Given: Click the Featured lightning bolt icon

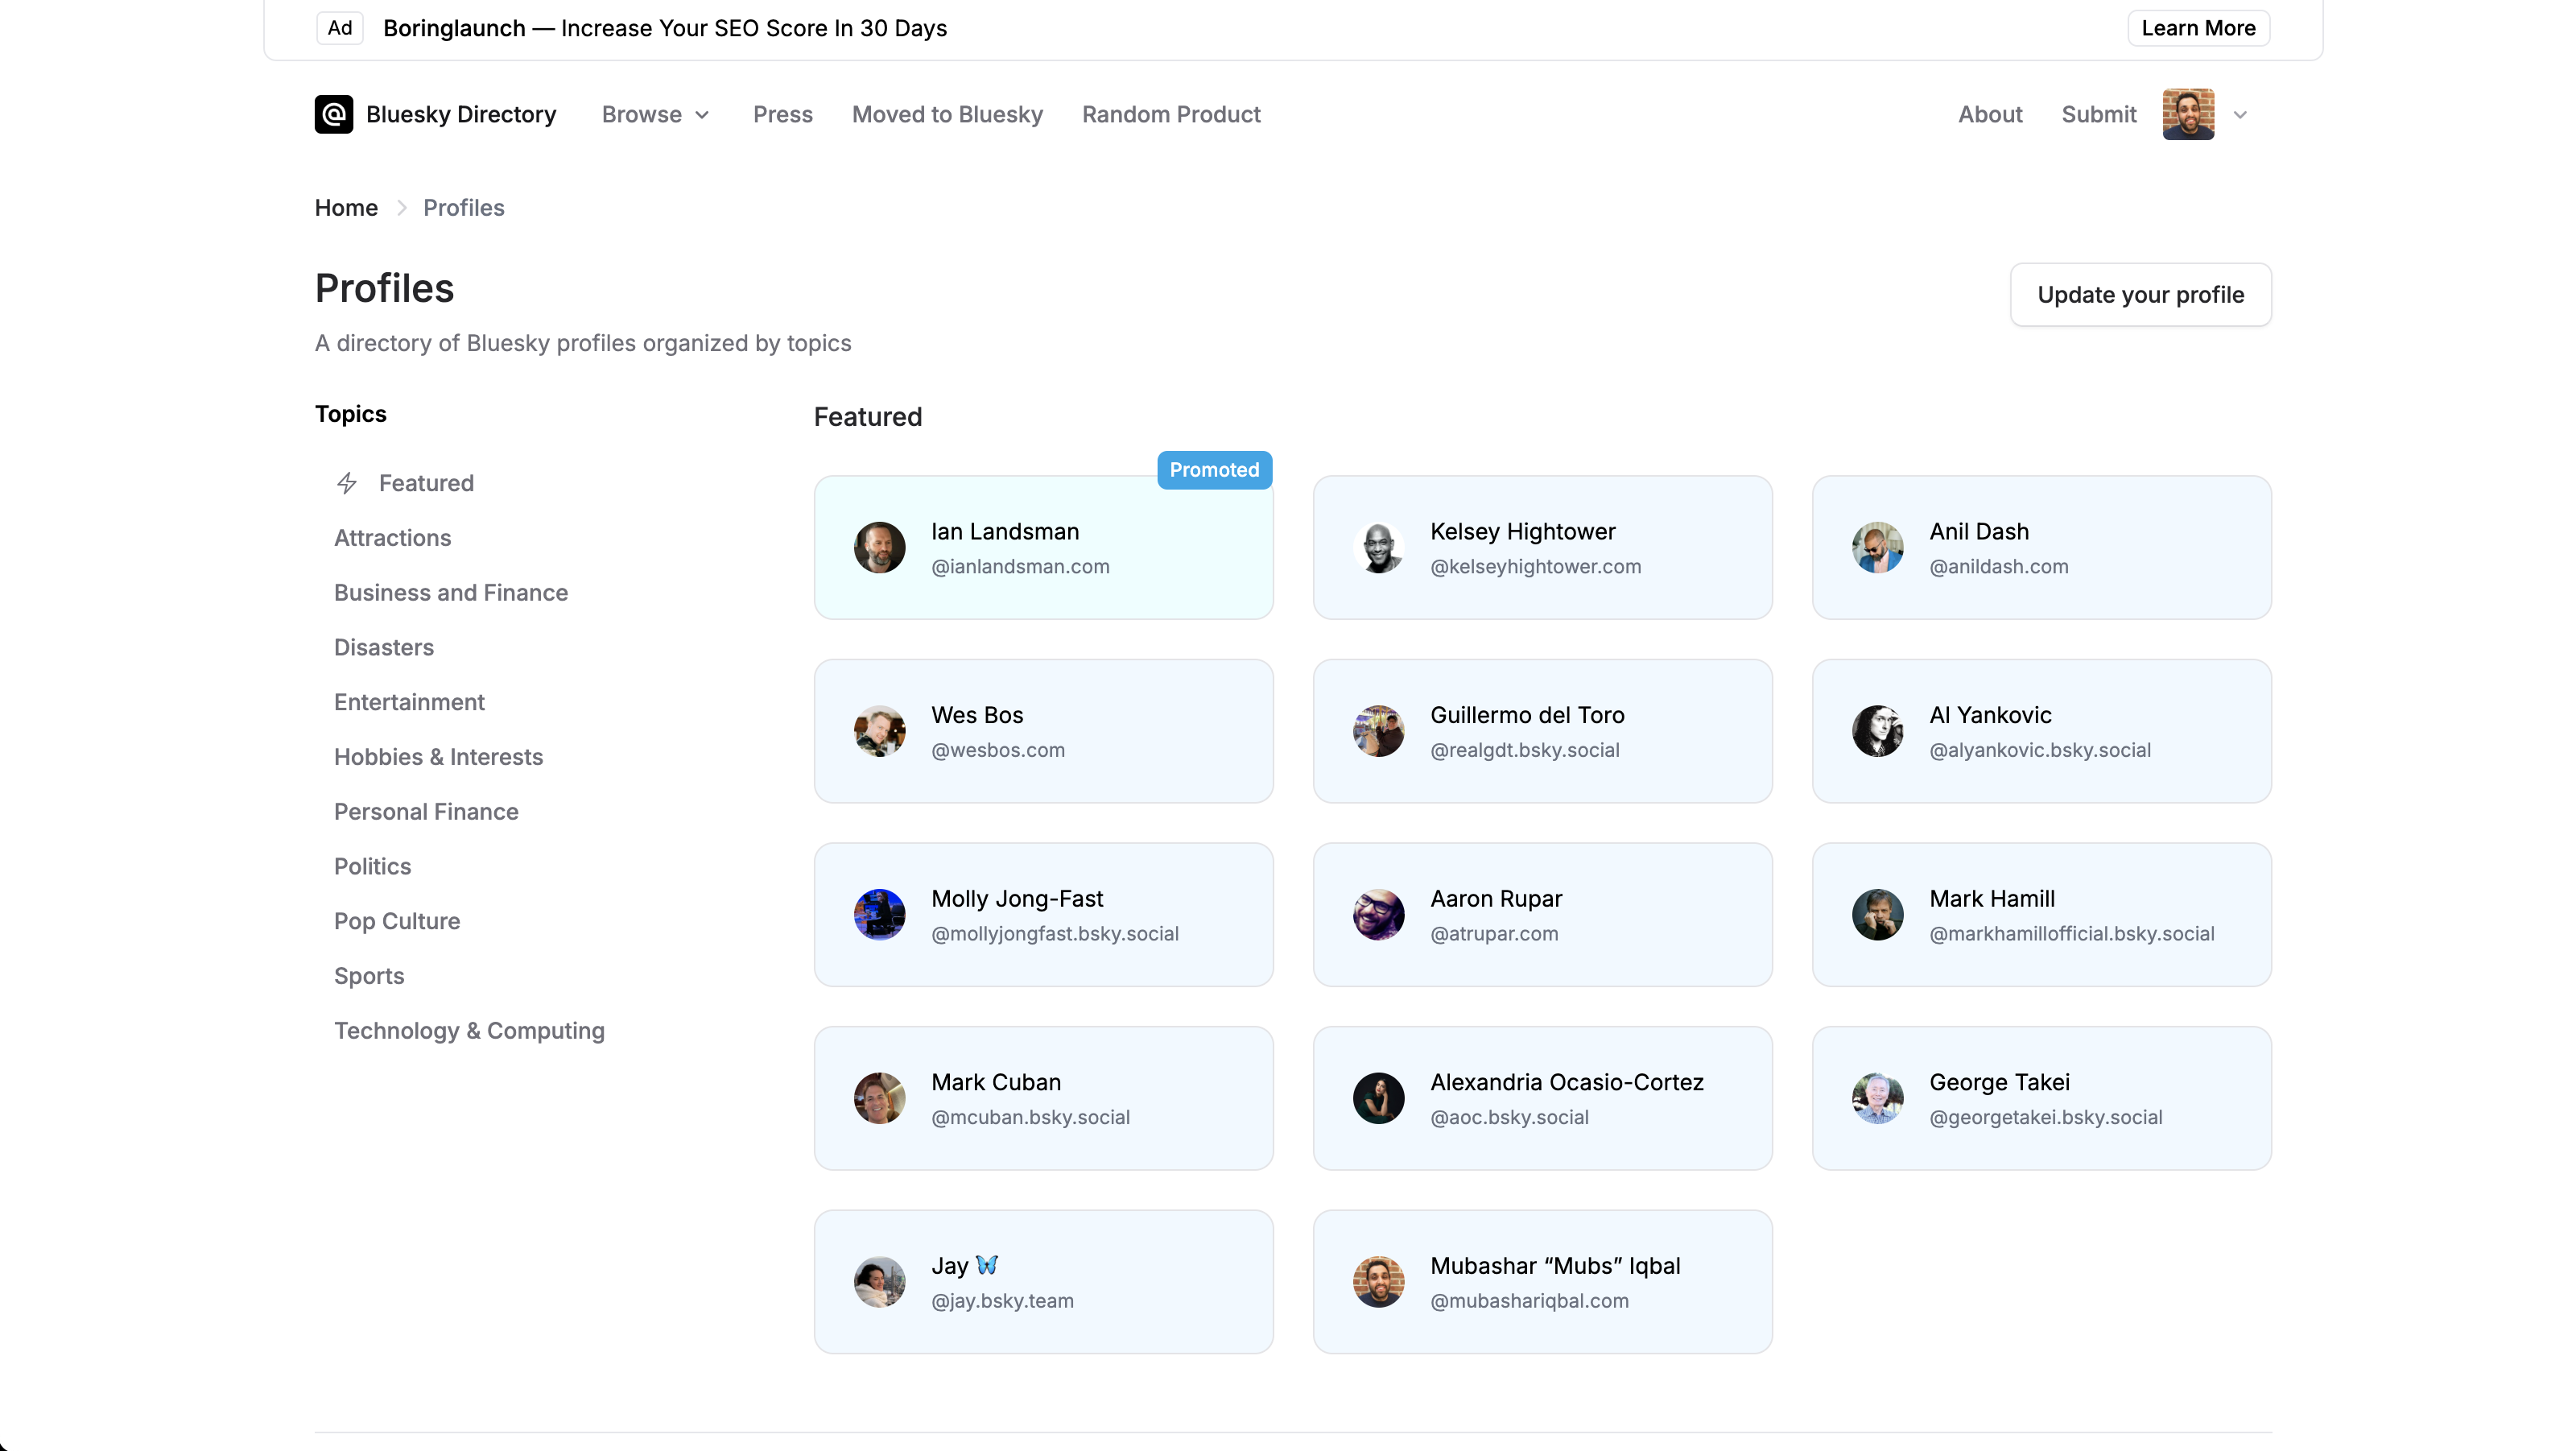Looking at the screenshot, I should pos(347,483).
